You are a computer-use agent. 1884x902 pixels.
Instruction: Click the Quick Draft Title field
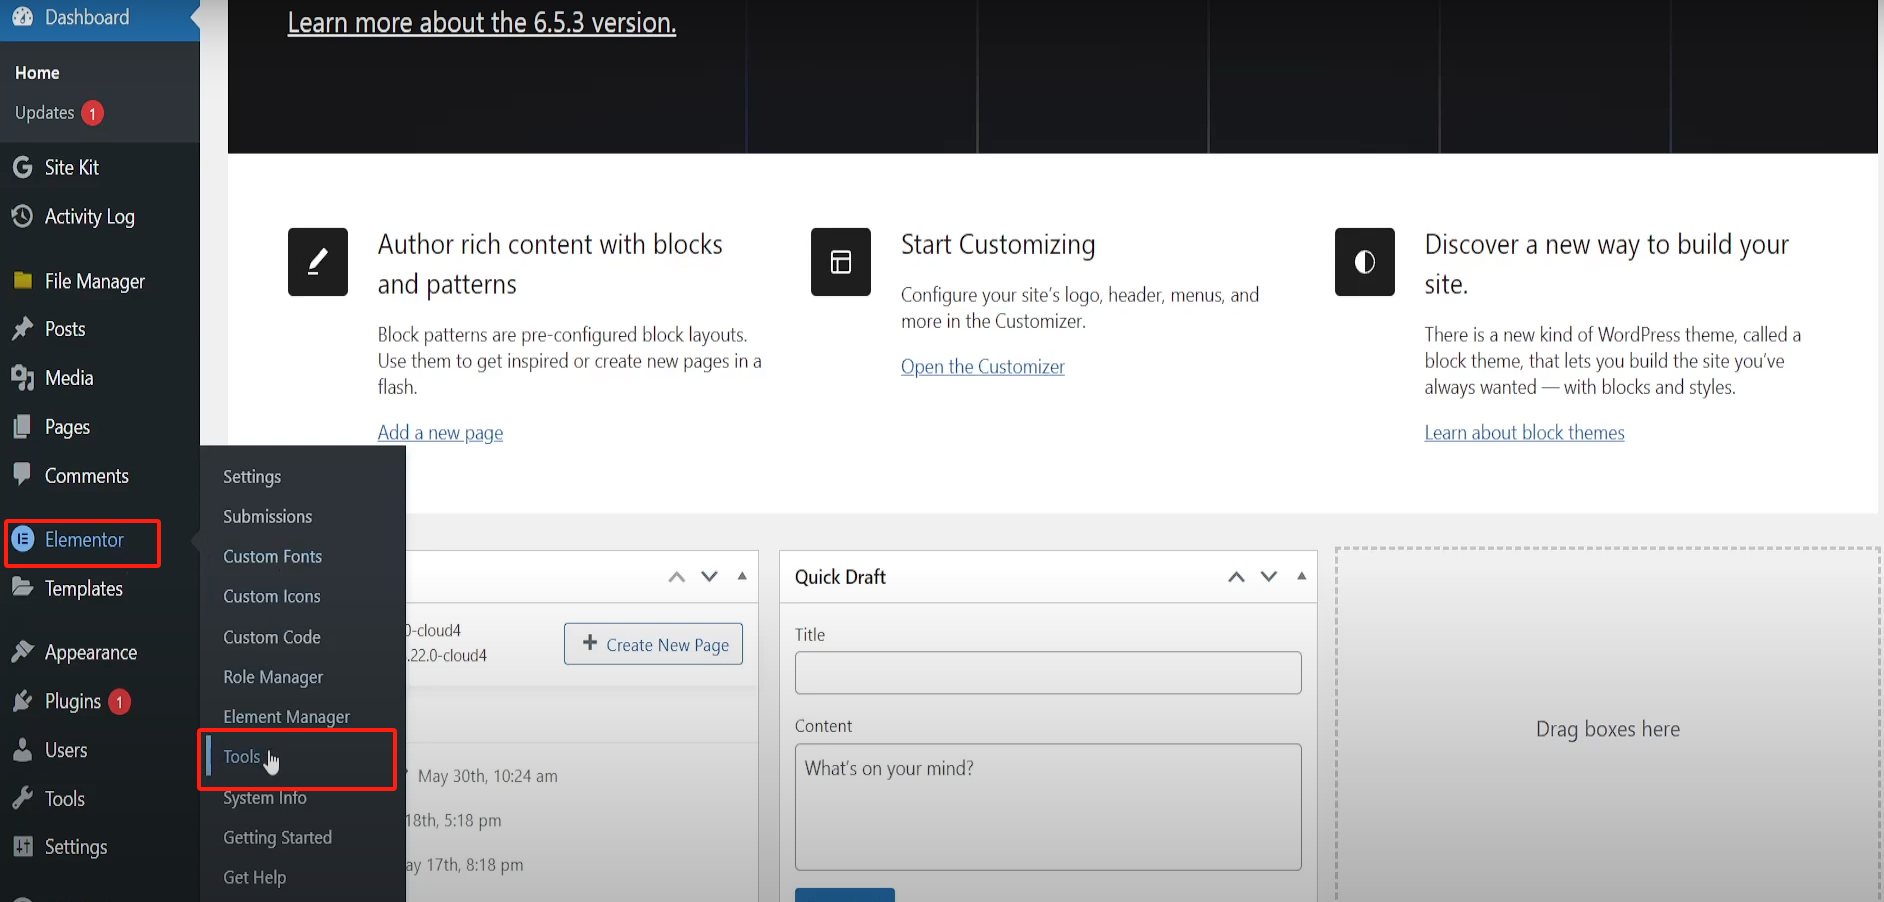coord(1047,673)
